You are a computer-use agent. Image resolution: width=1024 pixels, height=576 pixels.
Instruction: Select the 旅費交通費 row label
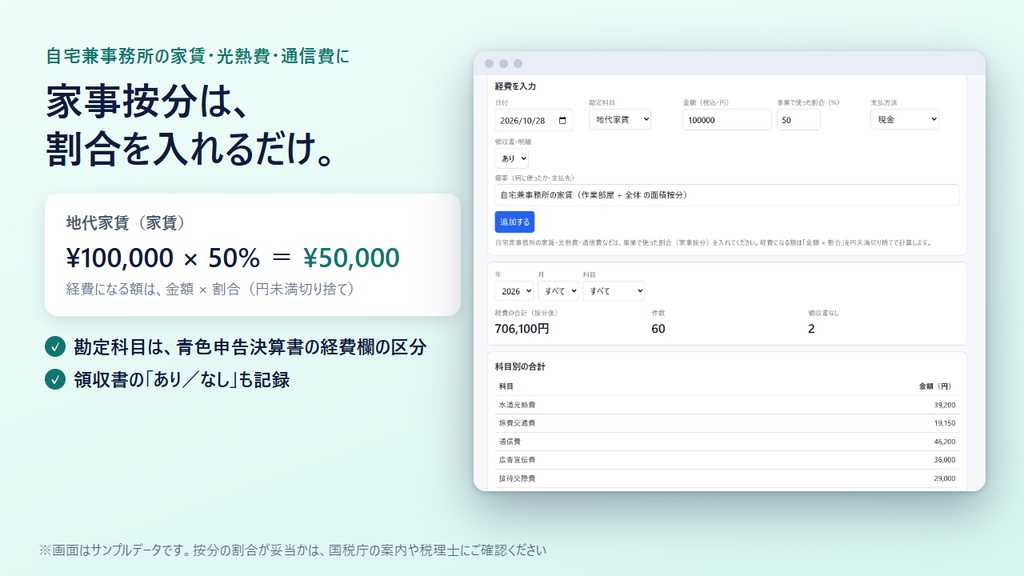pyautogui.click(x=517, y=423)
